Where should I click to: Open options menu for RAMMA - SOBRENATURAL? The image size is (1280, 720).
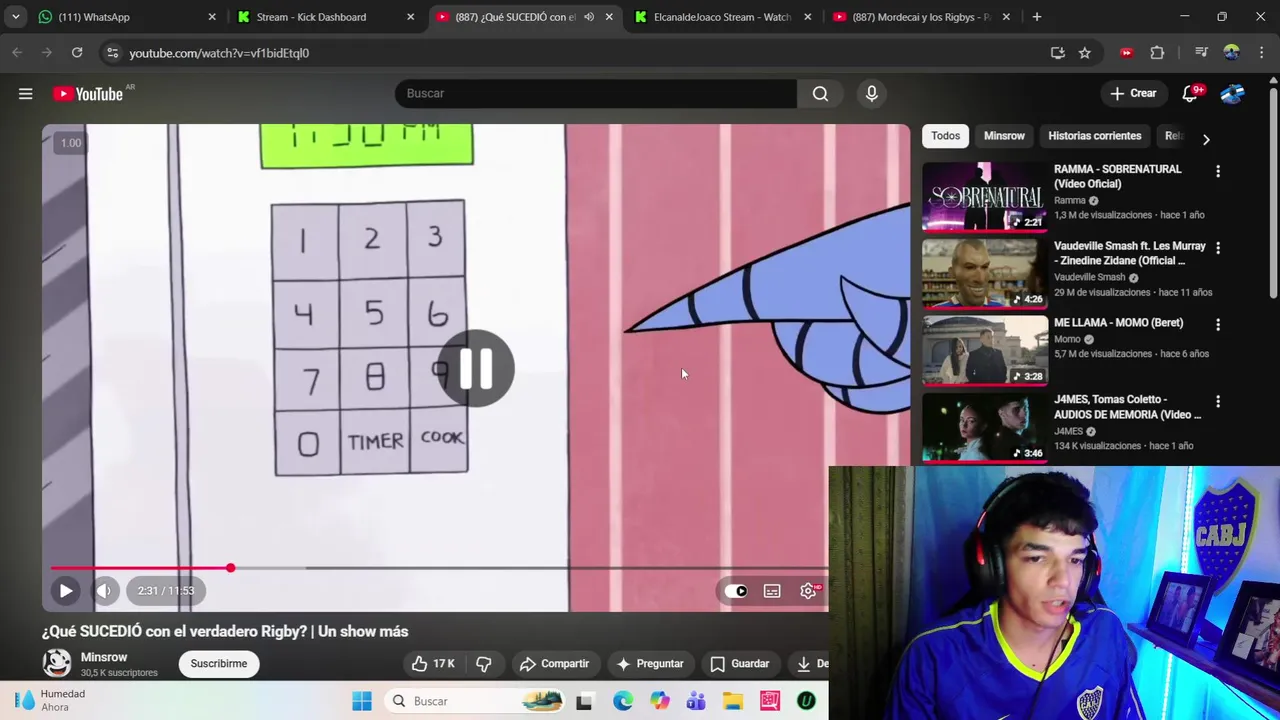click(x=1218, y=172)
